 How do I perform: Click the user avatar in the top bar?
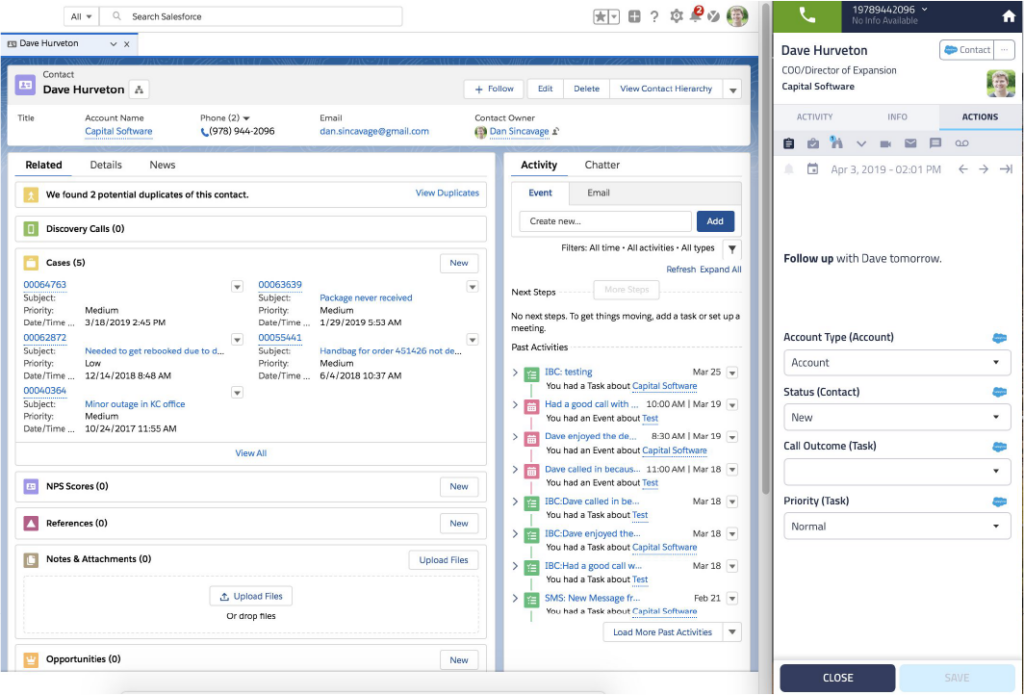coord(737,16)
